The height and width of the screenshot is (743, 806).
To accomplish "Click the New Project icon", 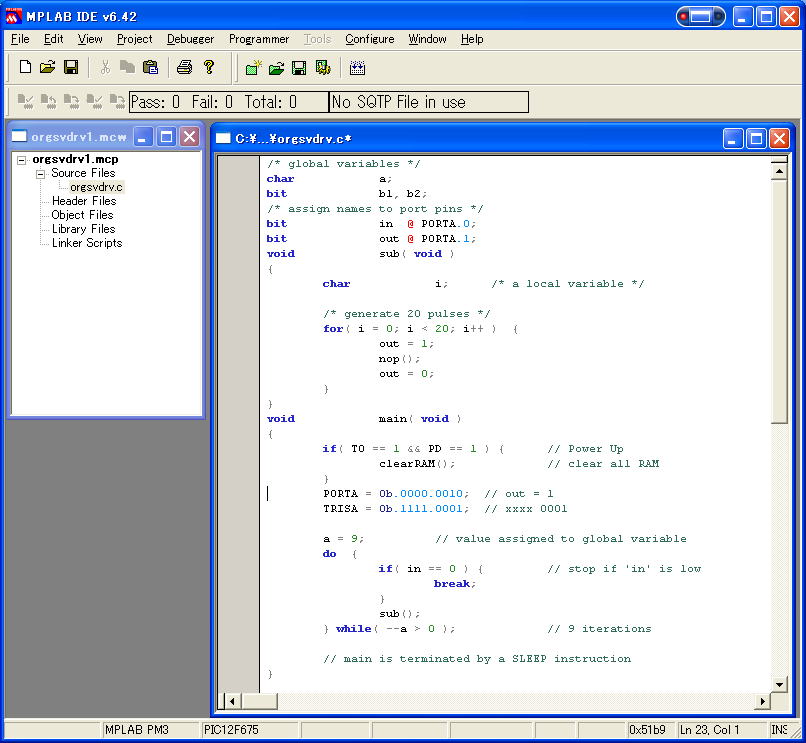I will coord(254,67).
